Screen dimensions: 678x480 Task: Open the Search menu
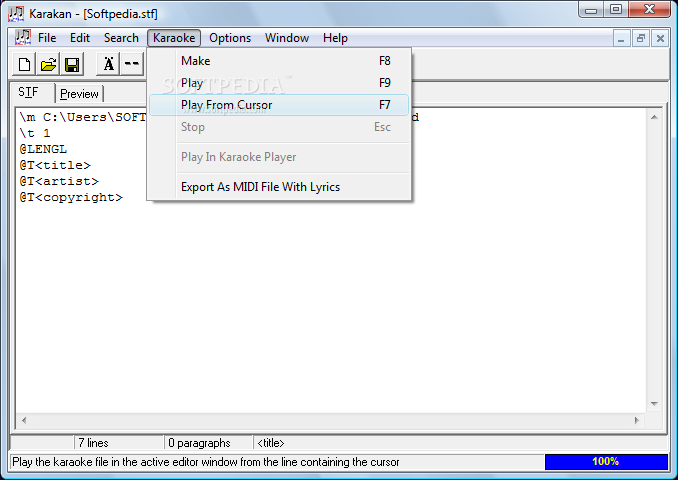(121, 38)
